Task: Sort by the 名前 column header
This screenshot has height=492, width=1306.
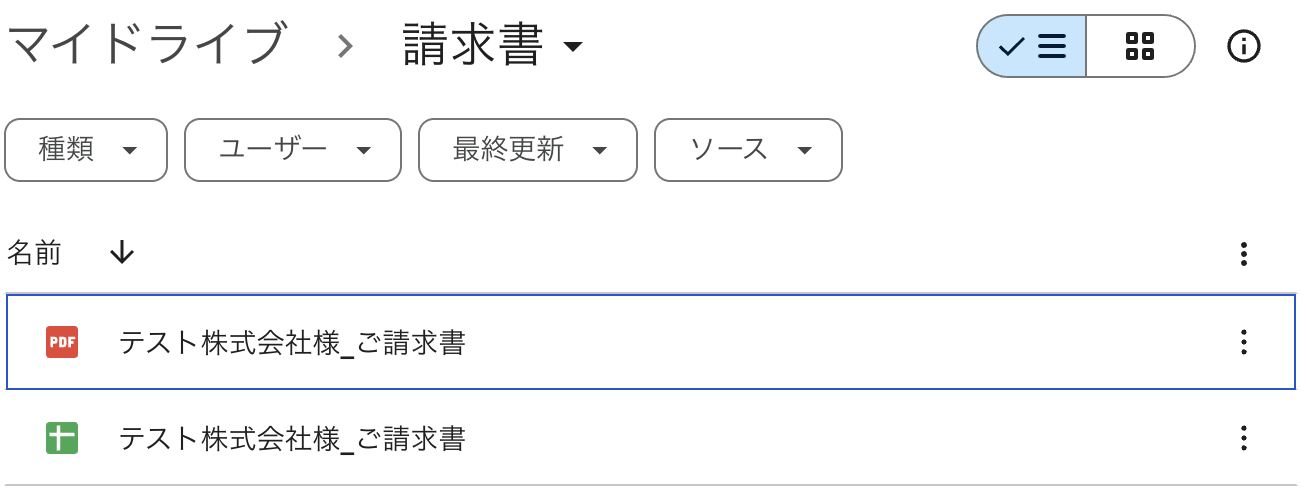Action: (x=34, y=254)
